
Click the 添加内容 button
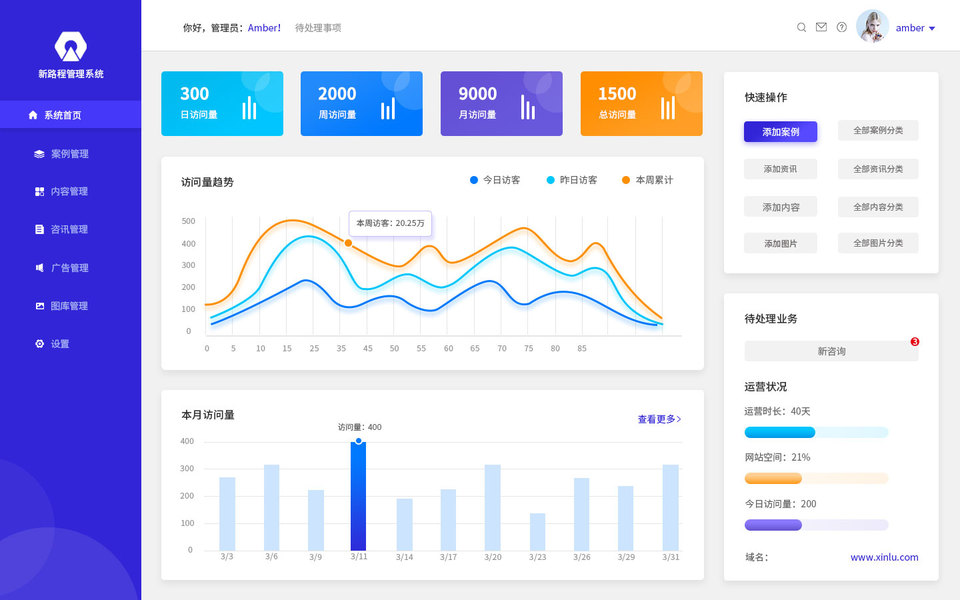tap(781, 207)
